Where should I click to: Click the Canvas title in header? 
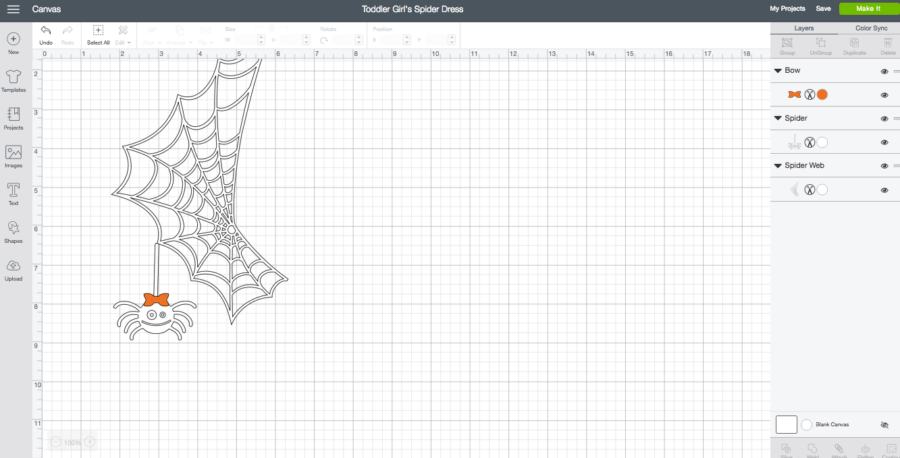(46, 9)
